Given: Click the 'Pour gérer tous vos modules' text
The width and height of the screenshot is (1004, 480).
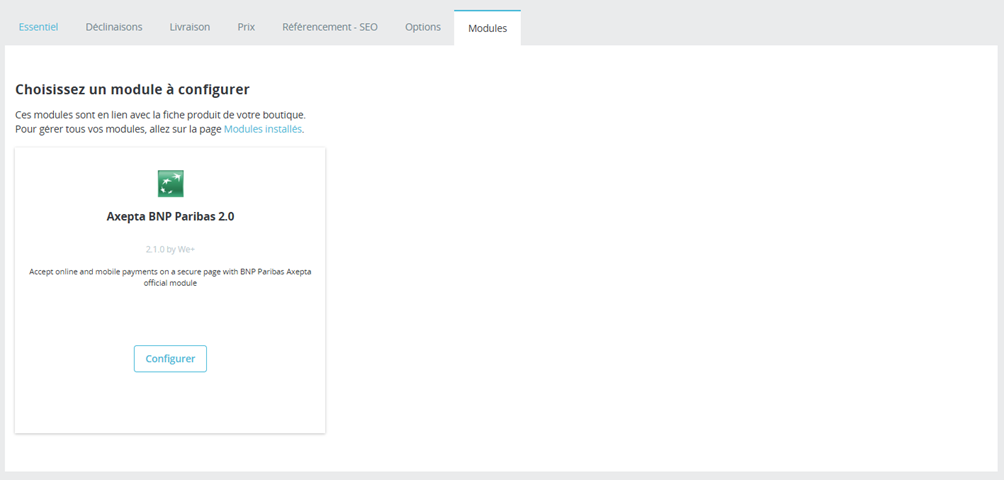Looking at the screenshot, I should pos(118,129).
